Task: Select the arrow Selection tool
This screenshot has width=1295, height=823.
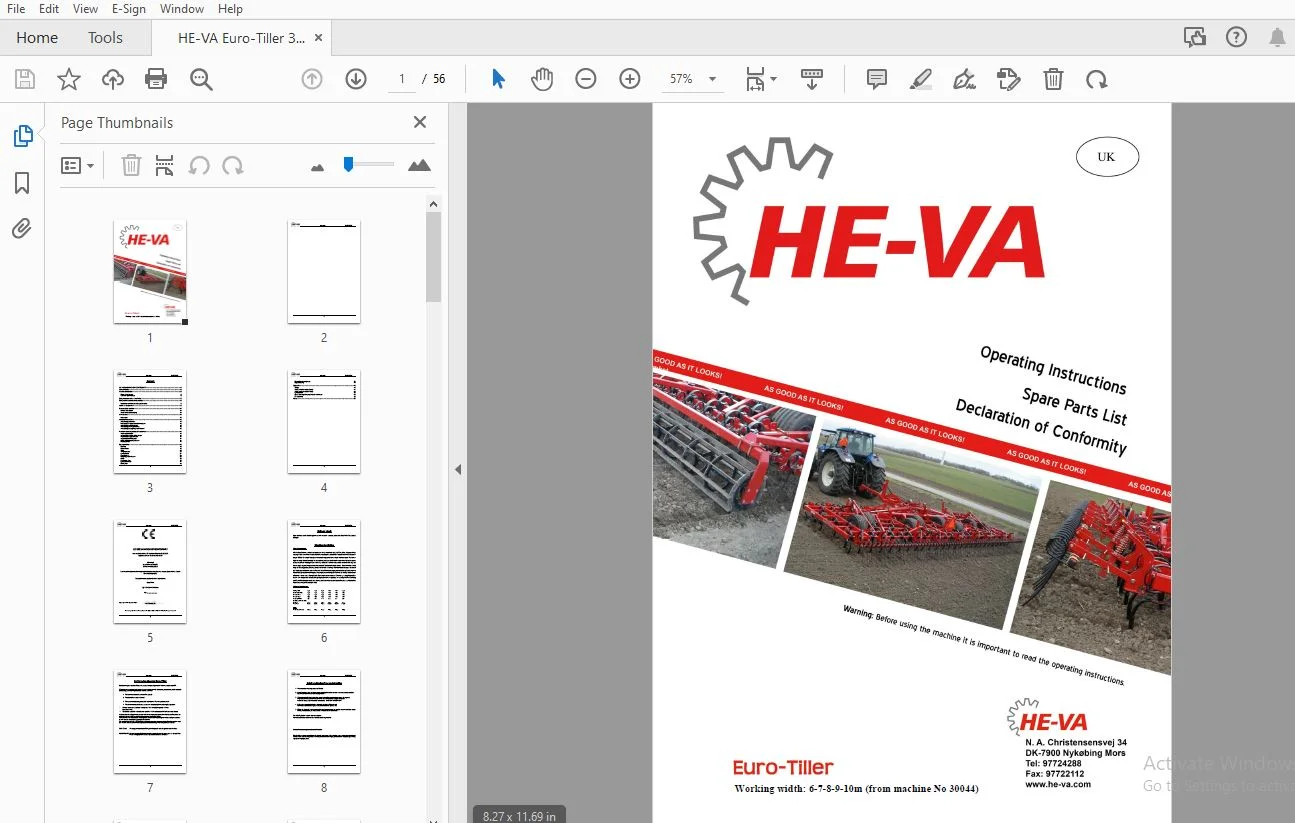Action: tap(498, 79)
